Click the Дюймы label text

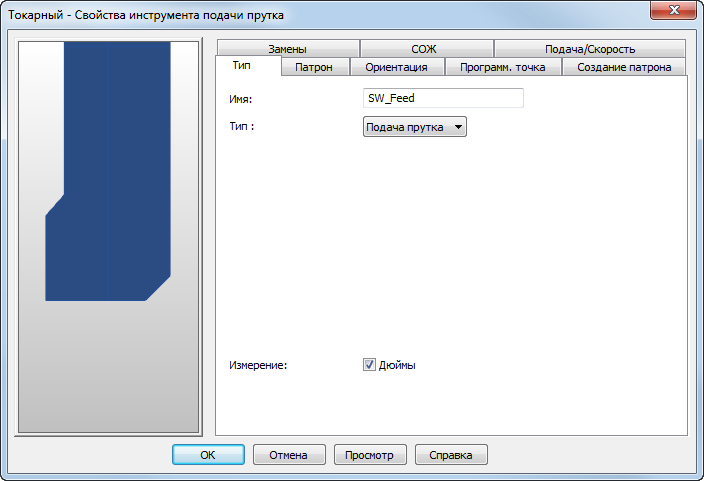[397, 365]
